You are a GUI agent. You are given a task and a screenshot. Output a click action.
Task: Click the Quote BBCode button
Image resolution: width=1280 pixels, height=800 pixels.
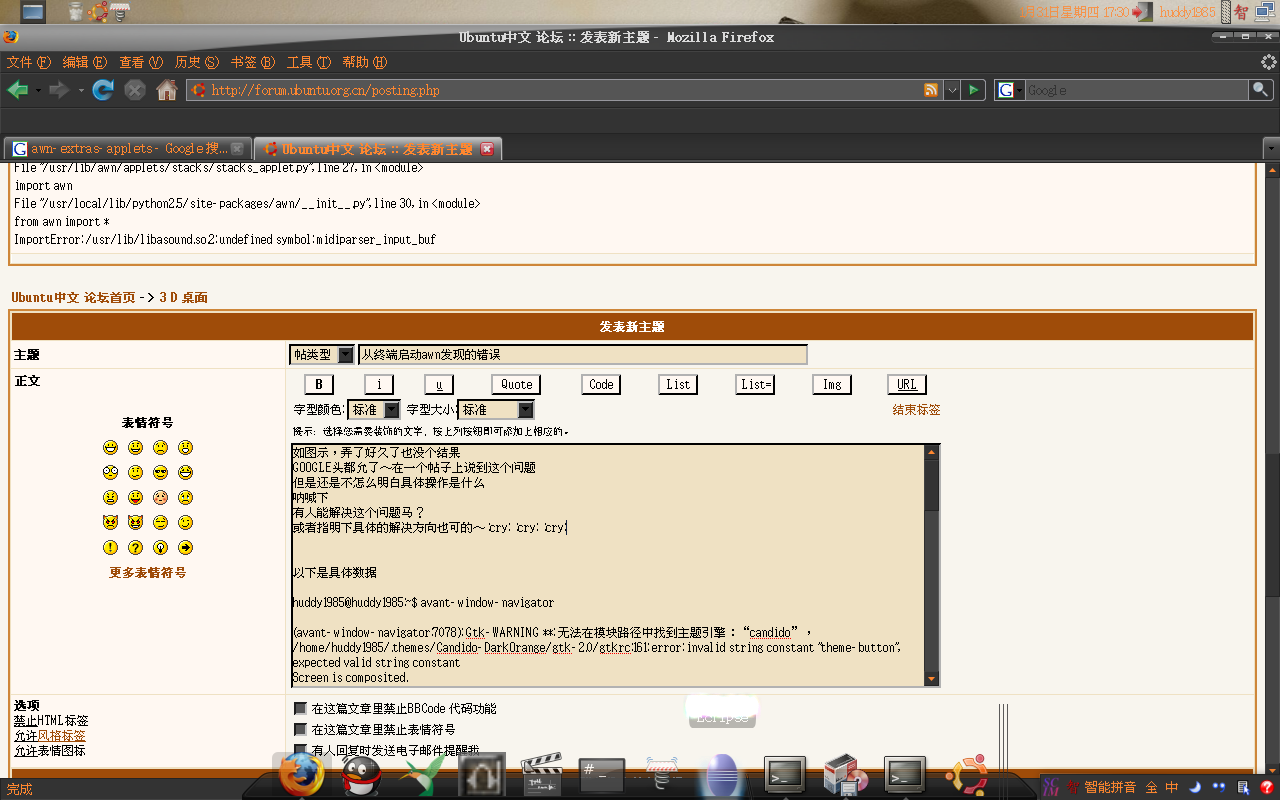coord(516,384)
